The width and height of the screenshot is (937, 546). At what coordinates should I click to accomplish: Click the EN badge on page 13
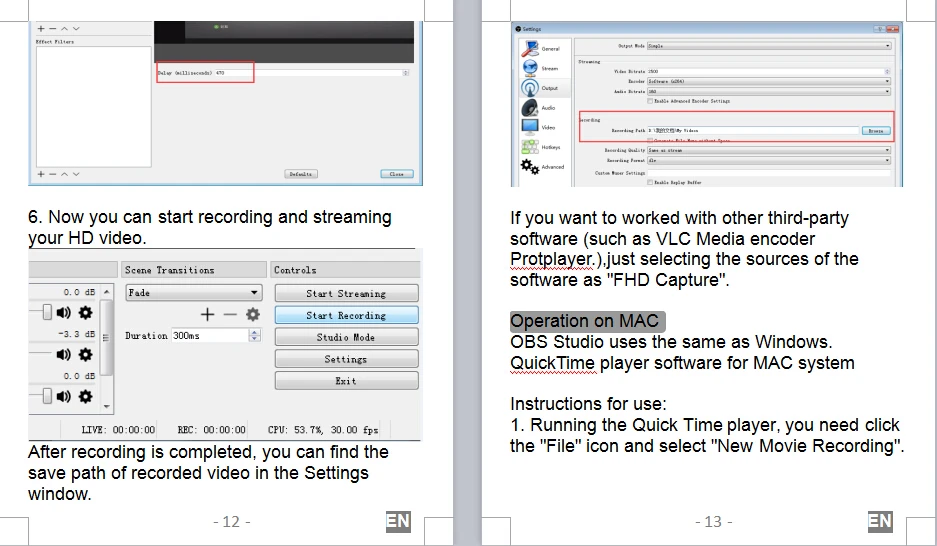tap(880, 522)
